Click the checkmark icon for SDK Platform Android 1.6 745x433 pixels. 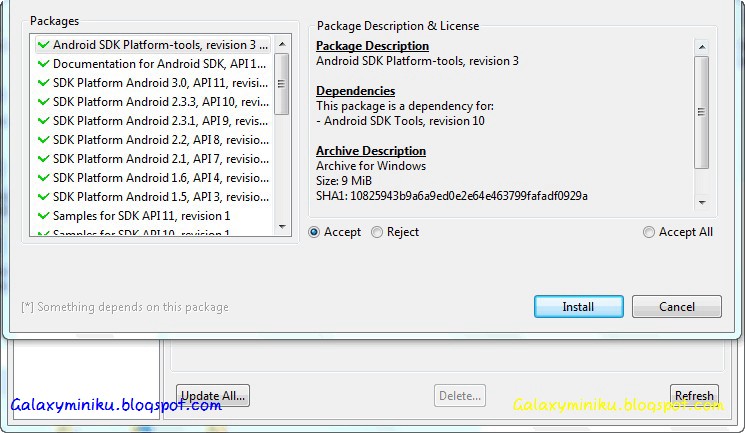coord(43,178)
